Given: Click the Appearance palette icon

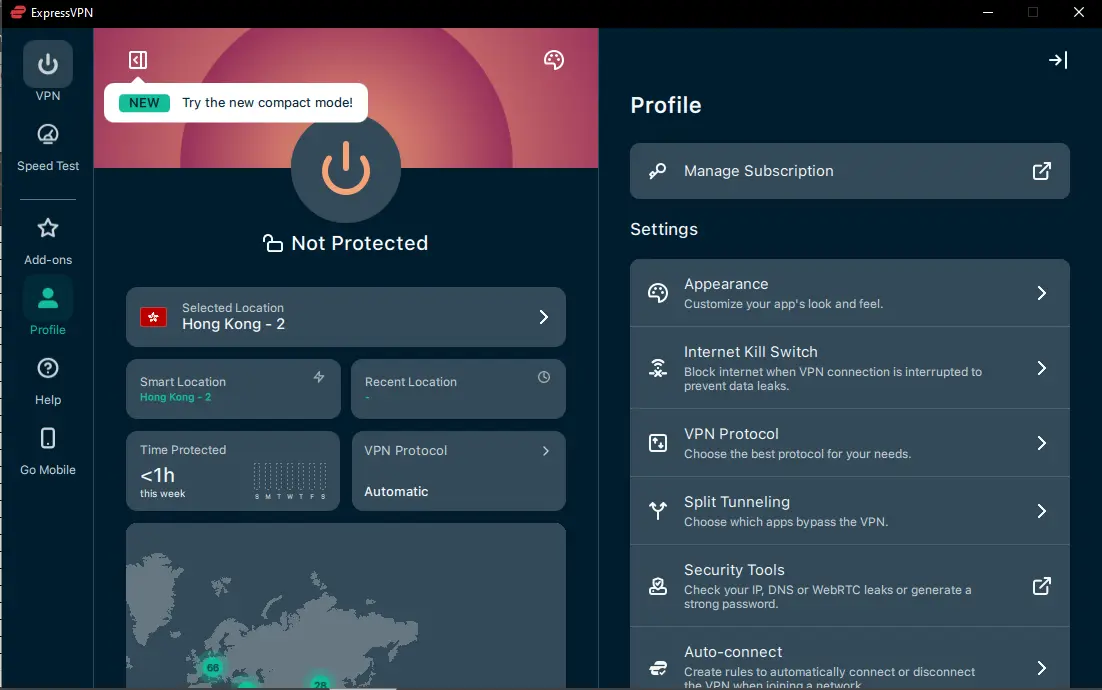Looking at the screenshot, I should [x=658, y=293].
